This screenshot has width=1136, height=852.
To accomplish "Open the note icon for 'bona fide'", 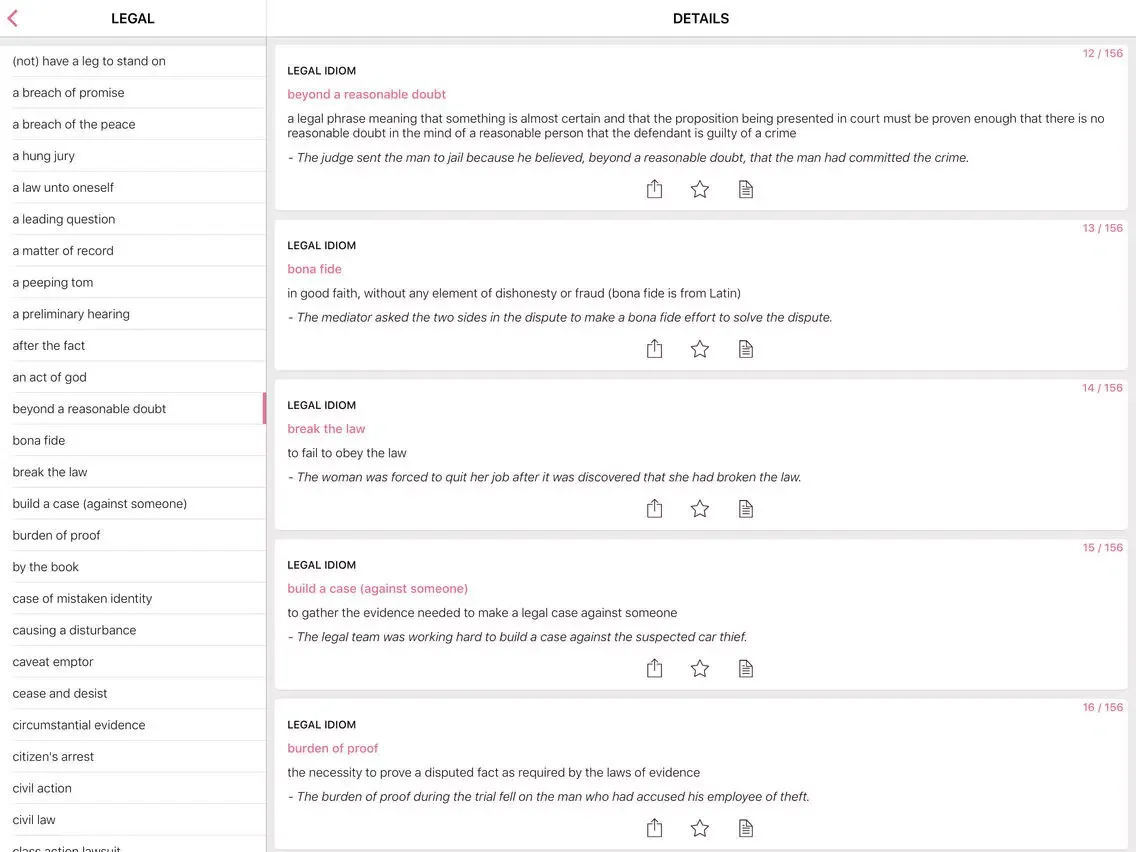I will pos(746,349).
